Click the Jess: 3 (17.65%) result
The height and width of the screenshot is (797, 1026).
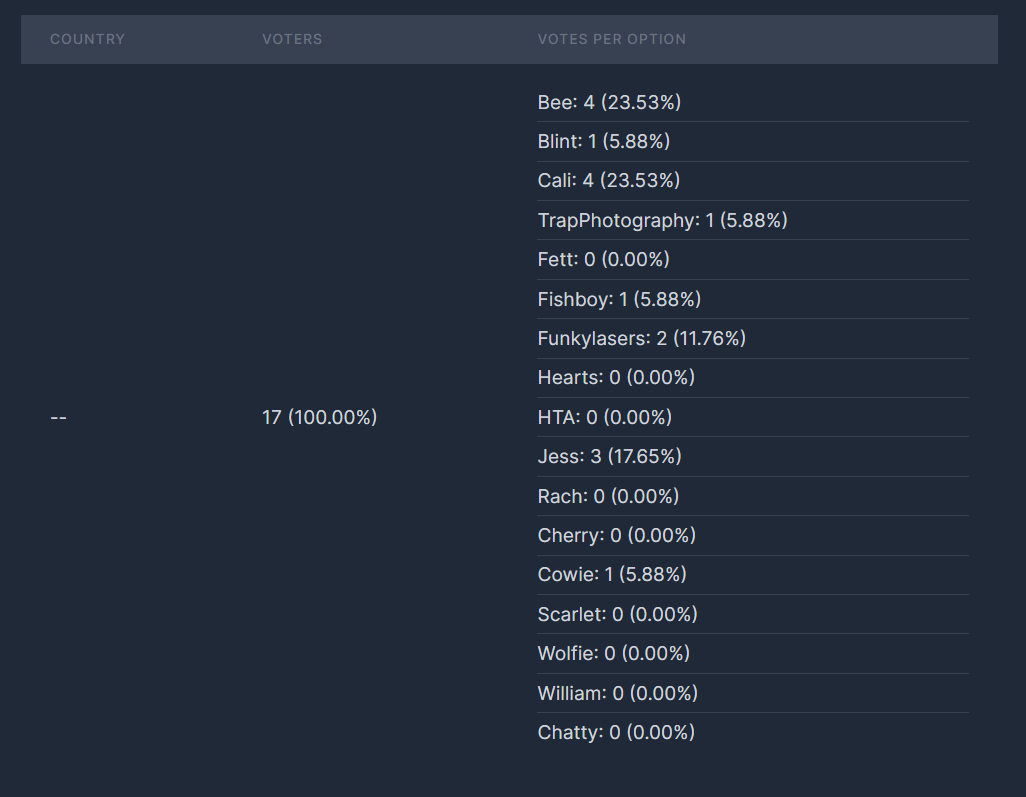pos(609,457)
